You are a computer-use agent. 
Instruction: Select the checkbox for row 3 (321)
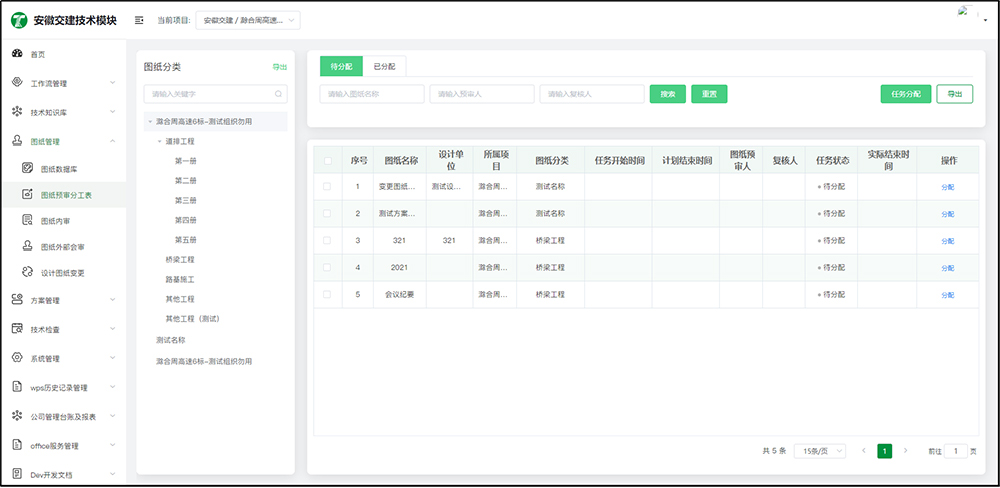coord(327,241)
